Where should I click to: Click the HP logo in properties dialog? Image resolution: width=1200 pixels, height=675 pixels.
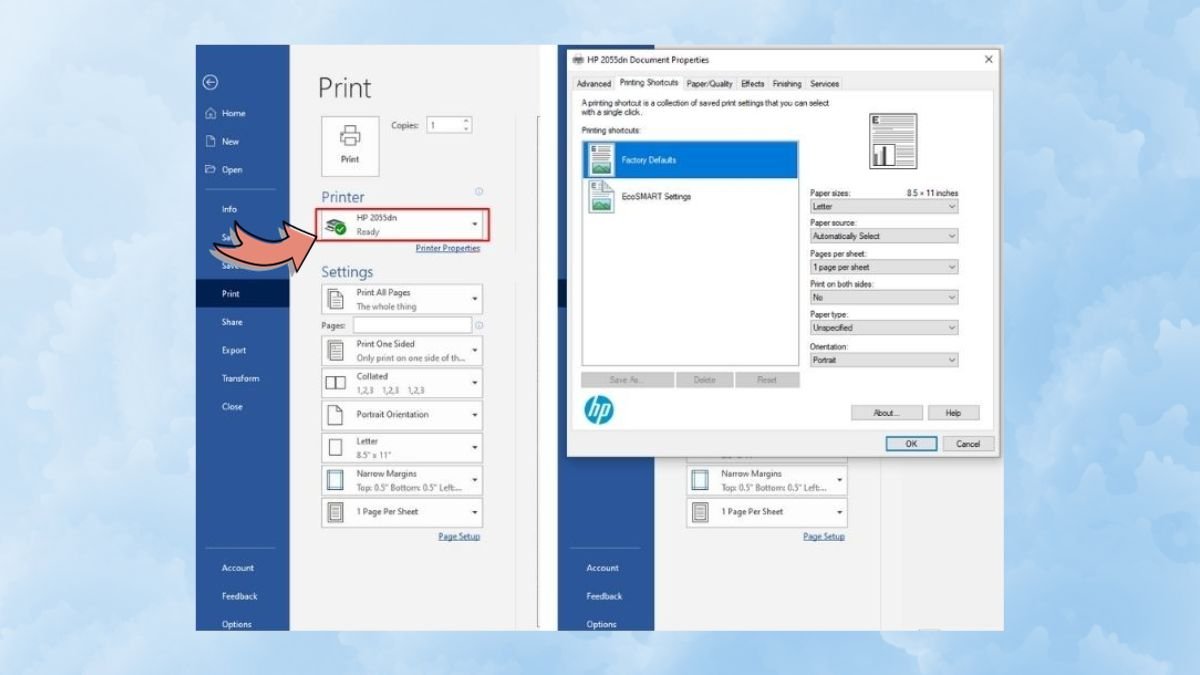[x=599, y=410]
